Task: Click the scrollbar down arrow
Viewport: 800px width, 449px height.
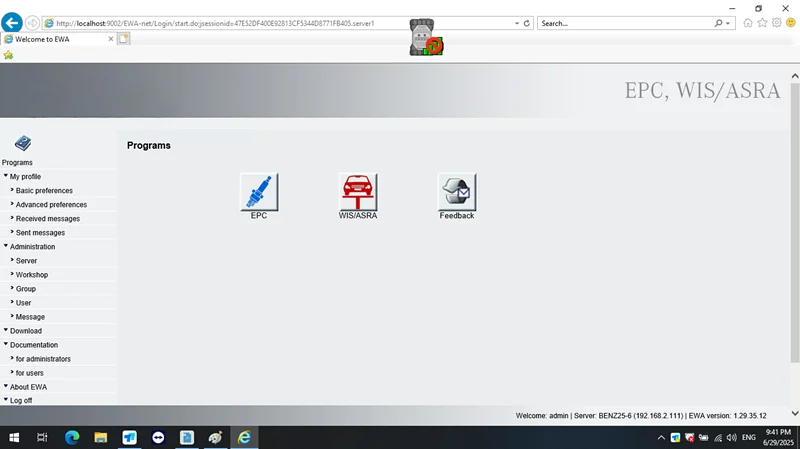Action: (795, 413)
